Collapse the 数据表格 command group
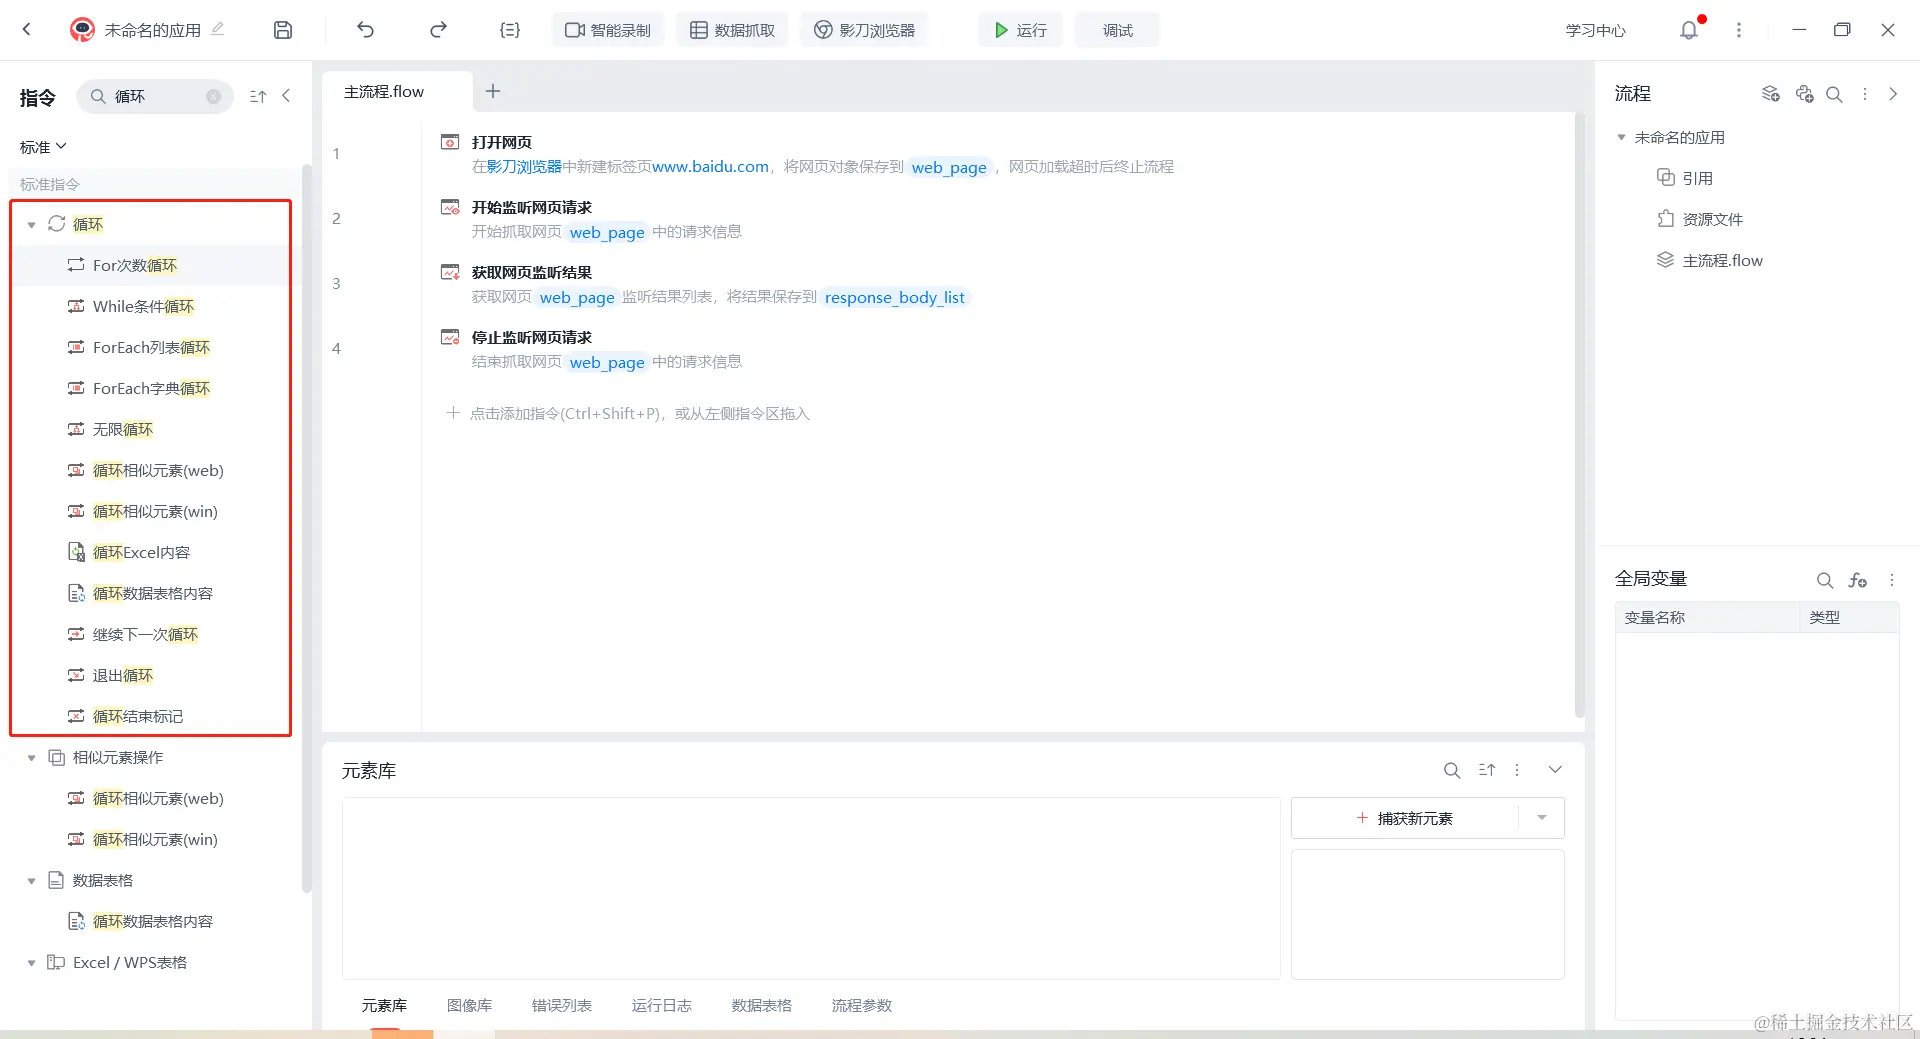Image resolution: width=1920 pixels, height=1039 pixels. click(x=31, y=881)
